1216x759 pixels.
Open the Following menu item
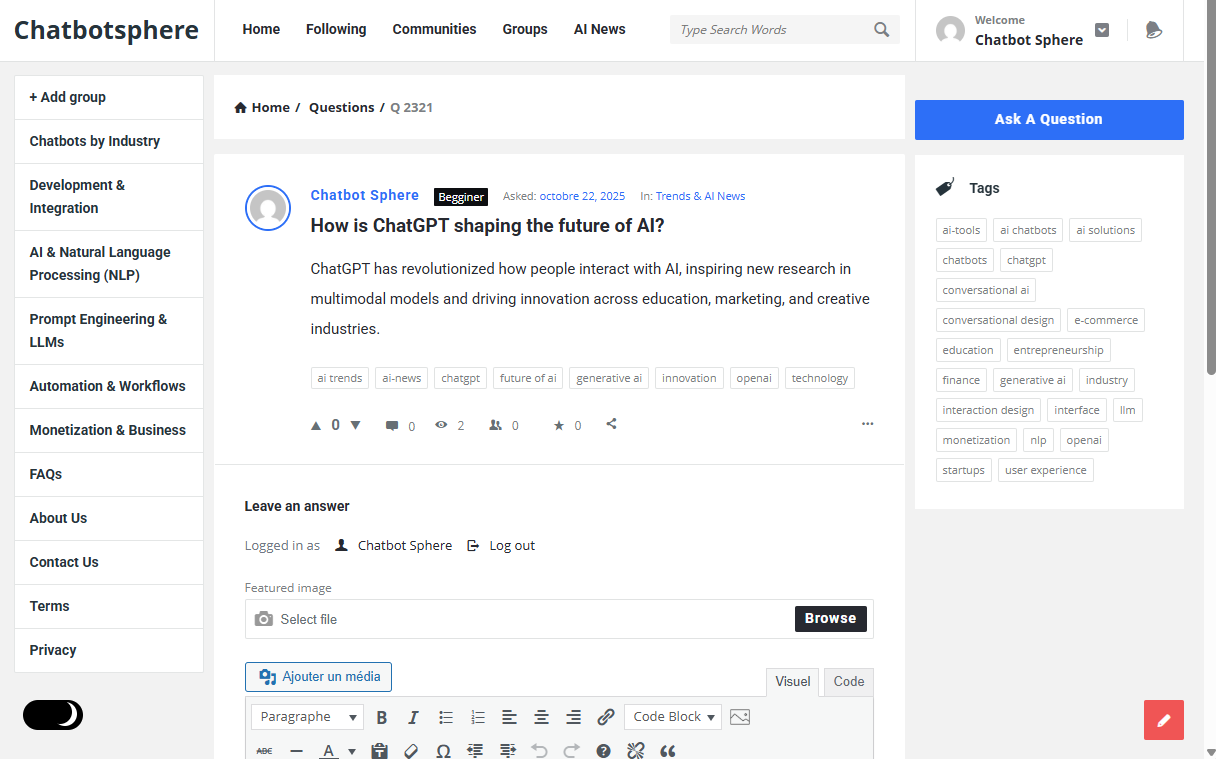(x=336, y=29)
